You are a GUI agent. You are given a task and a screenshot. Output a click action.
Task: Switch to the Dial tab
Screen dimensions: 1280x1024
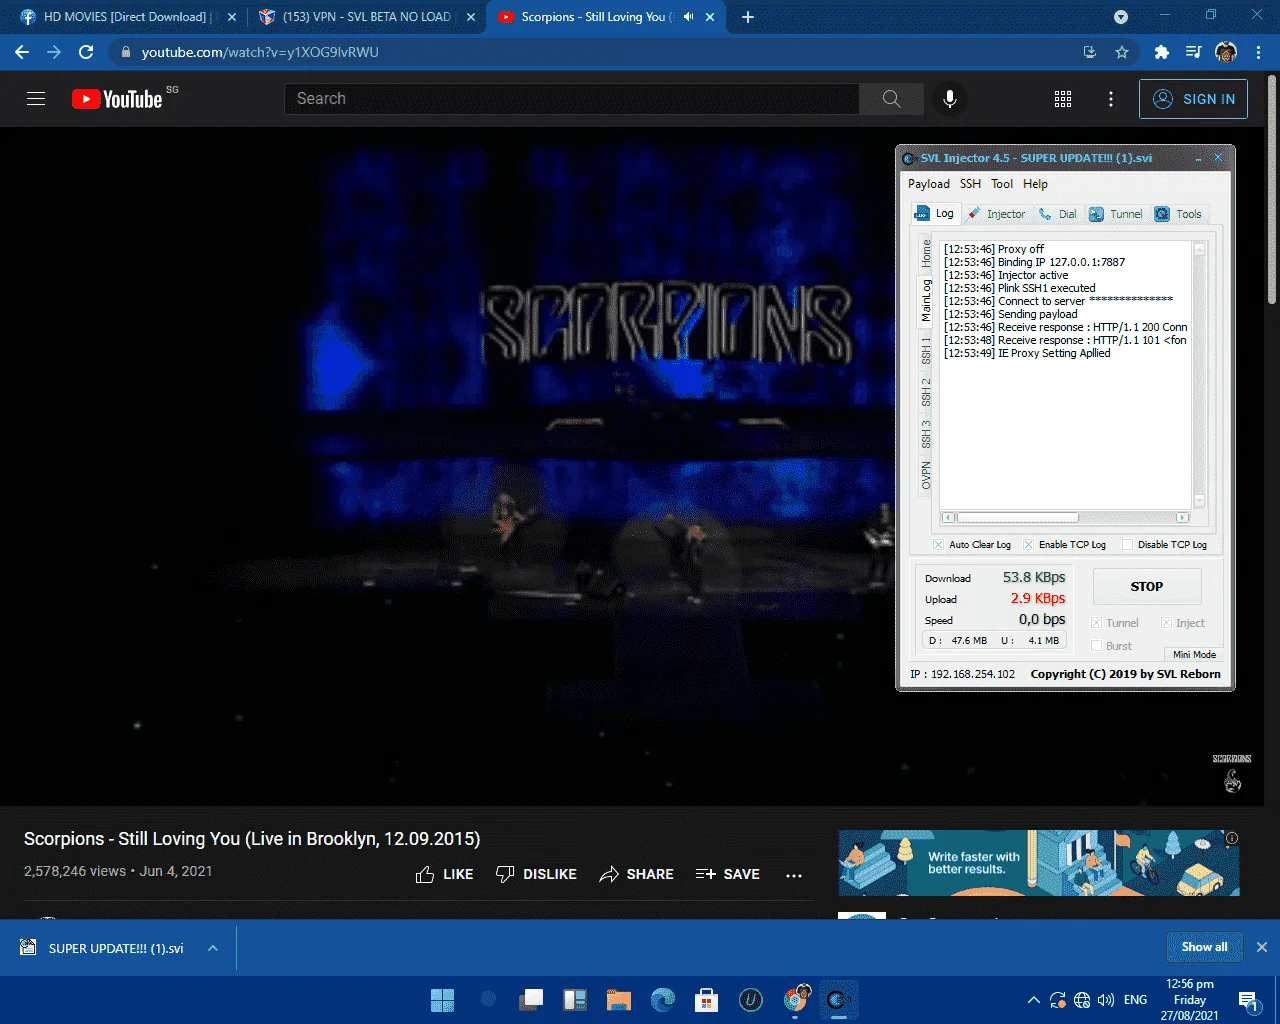(1058, 214)
